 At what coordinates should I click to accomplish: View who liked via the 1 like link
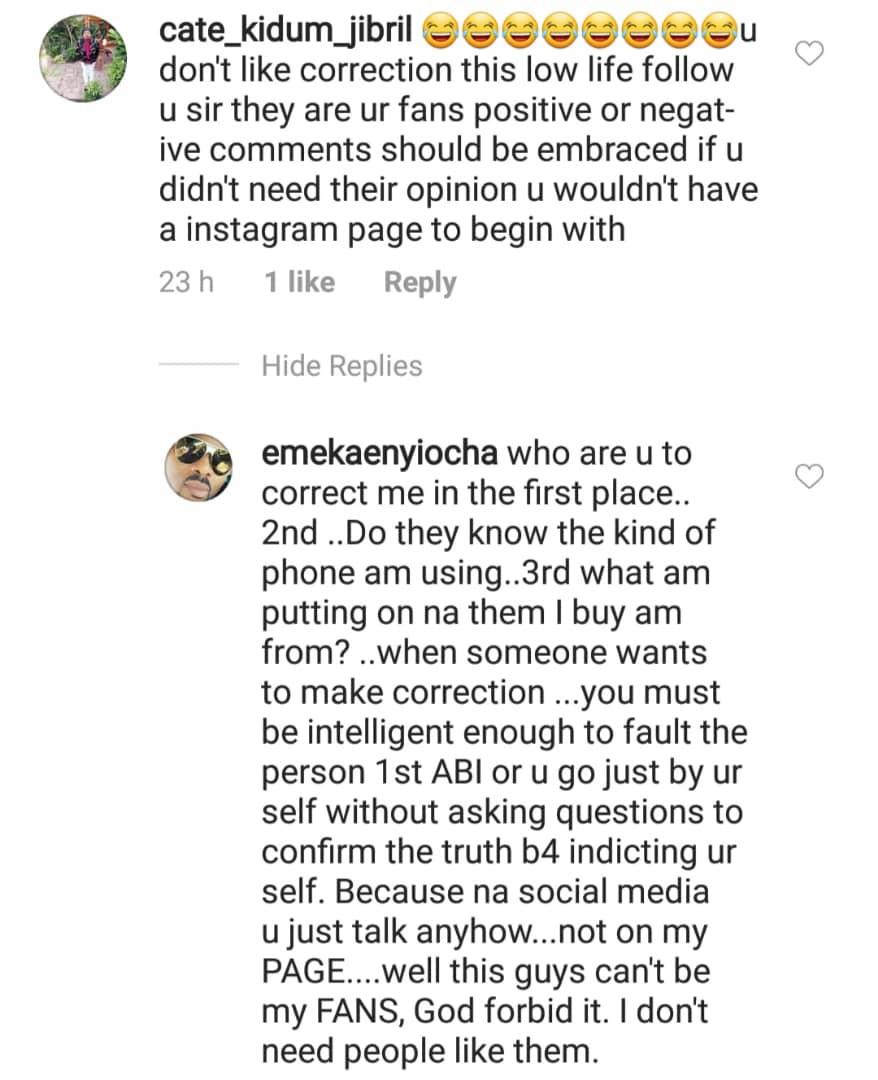(298, 282)
